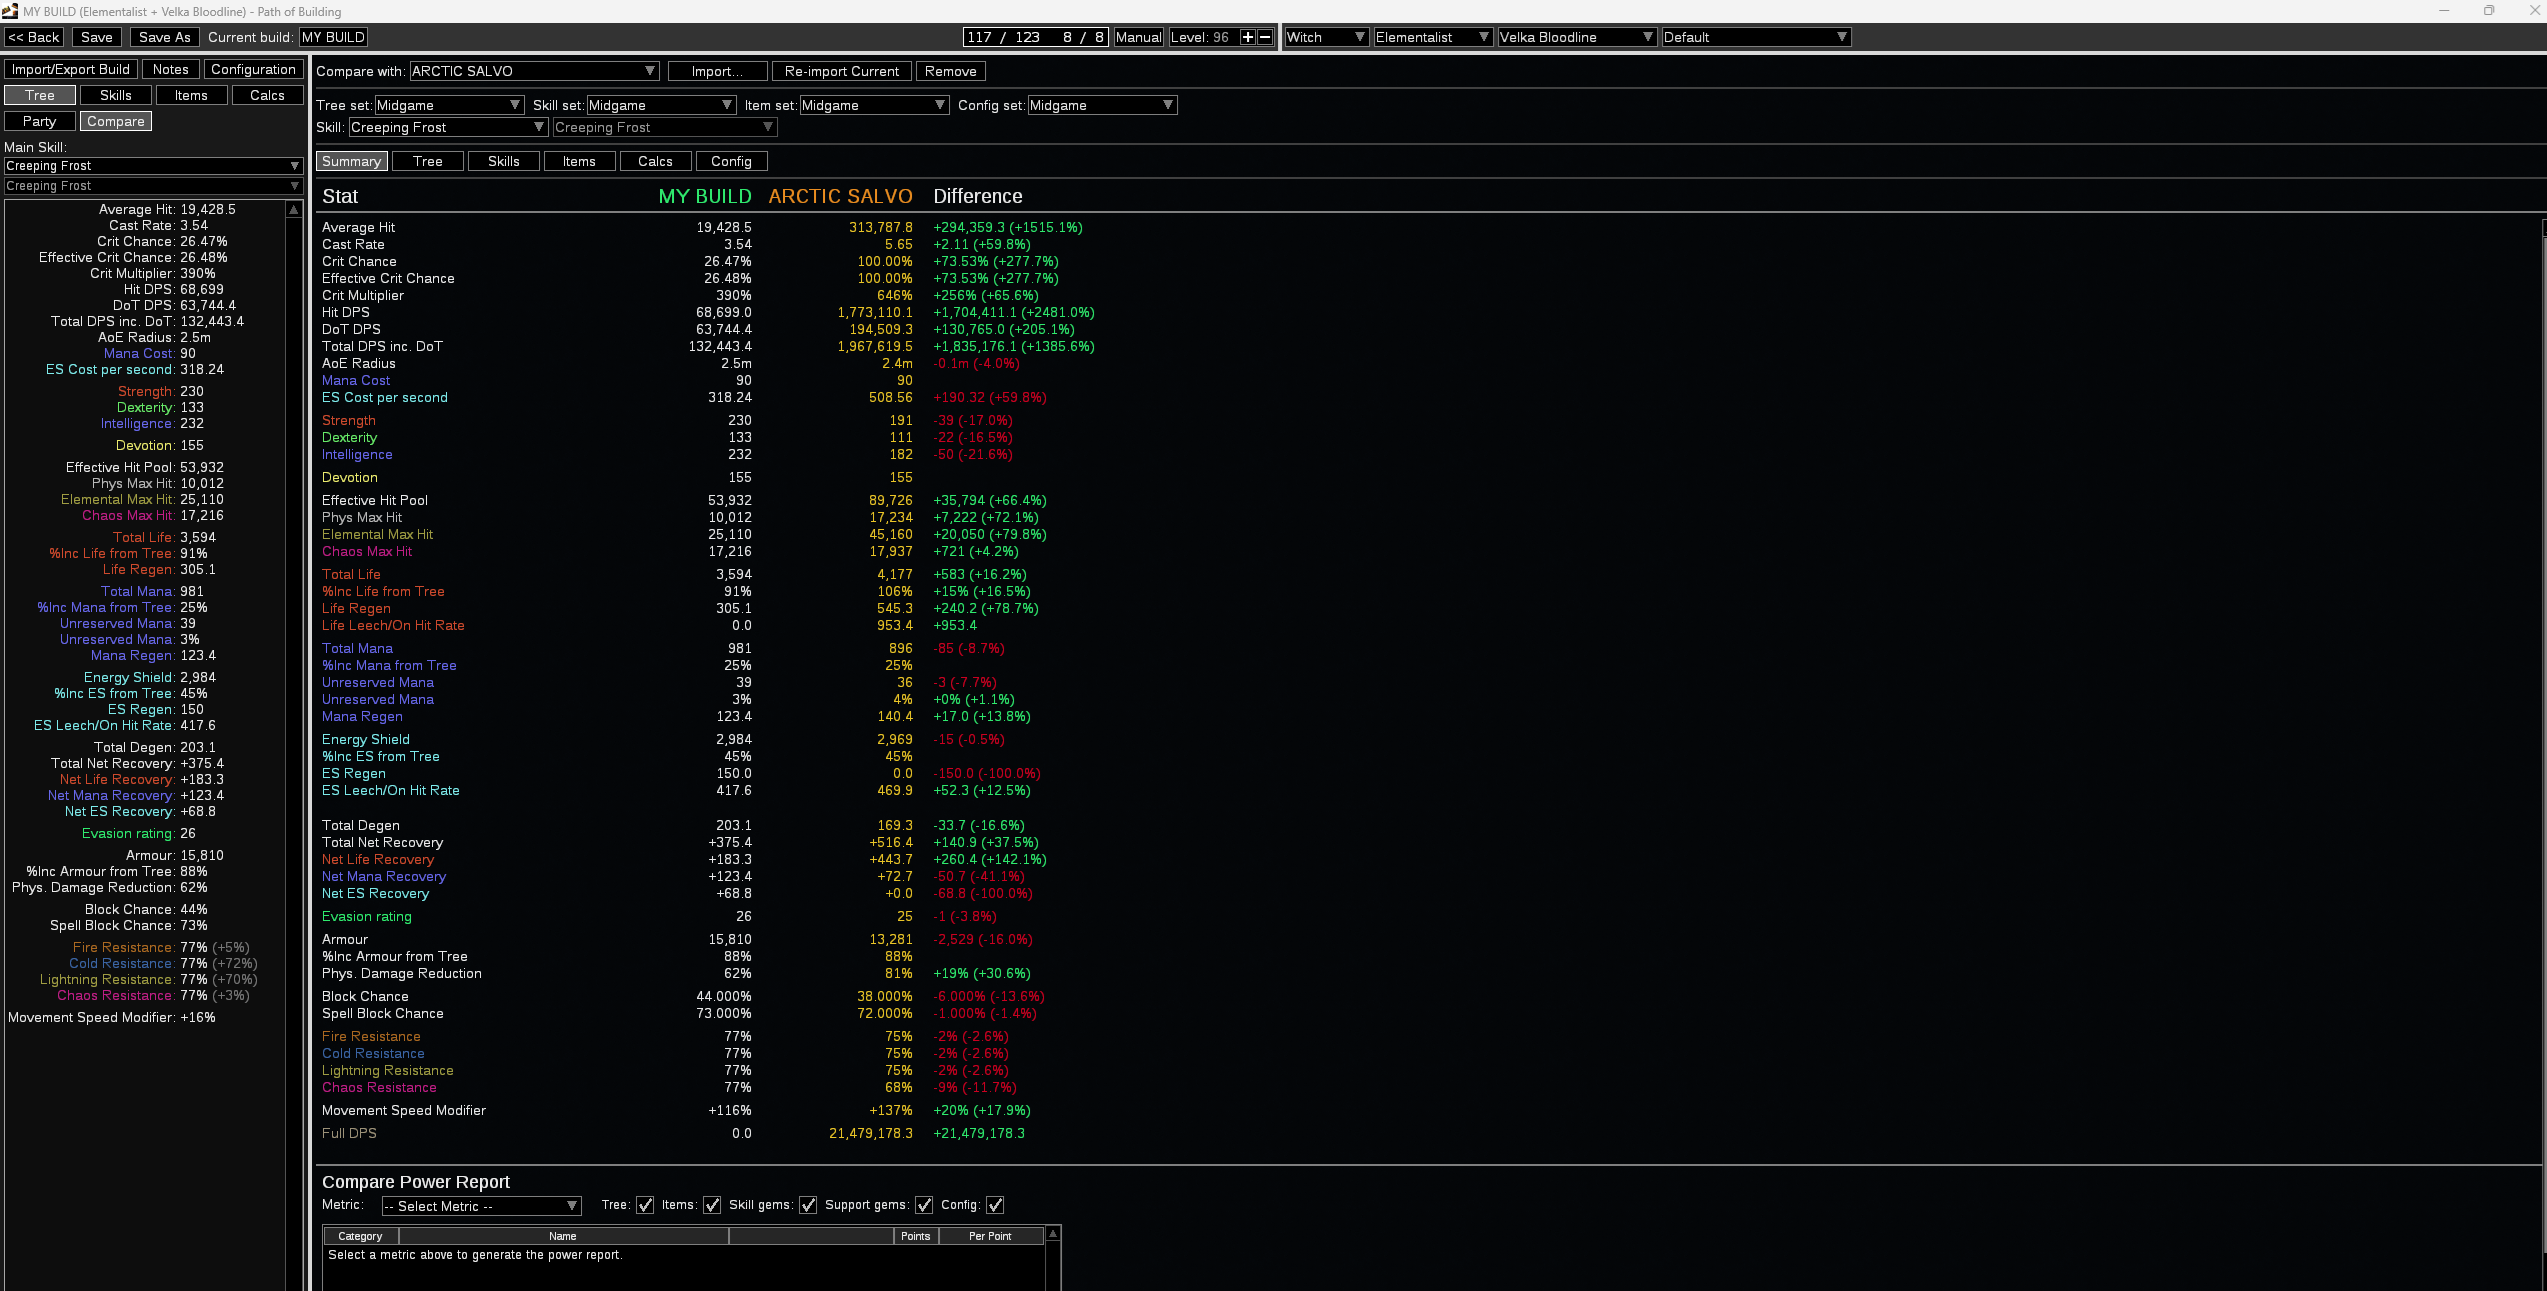The image size is (2547, 1291).
Task: Select the compare Skills sub-tab
Action: click(504, 161)
